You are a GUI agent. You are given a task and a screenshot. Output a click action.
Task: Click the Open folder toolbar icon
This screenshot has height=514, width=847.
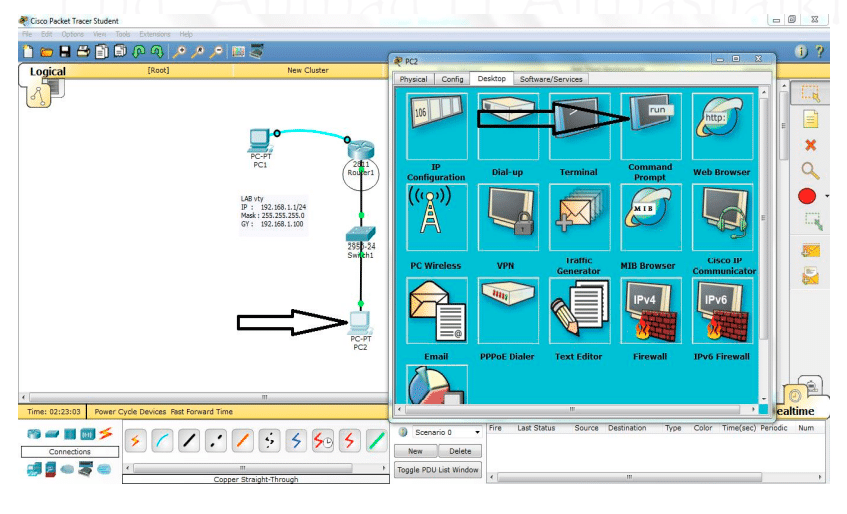(46, 52)
